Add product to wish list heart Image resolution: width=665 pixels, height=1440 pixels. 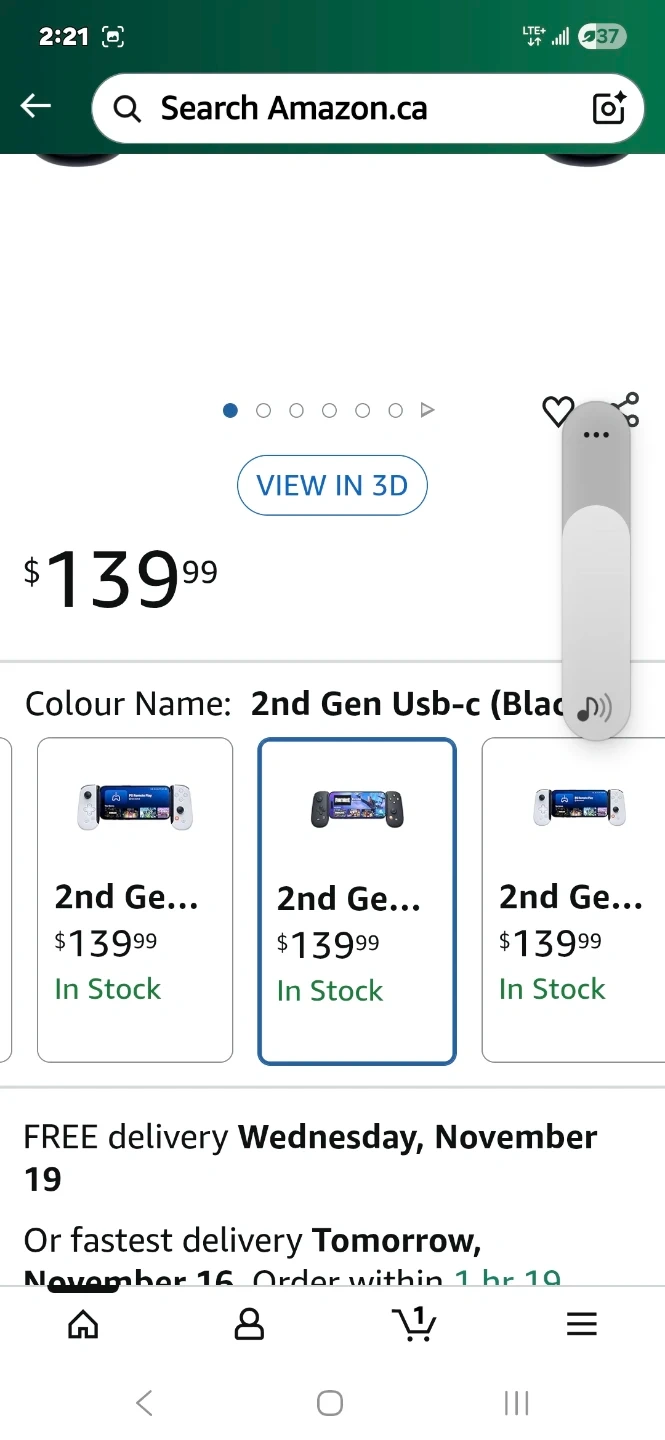pos(557,411)
